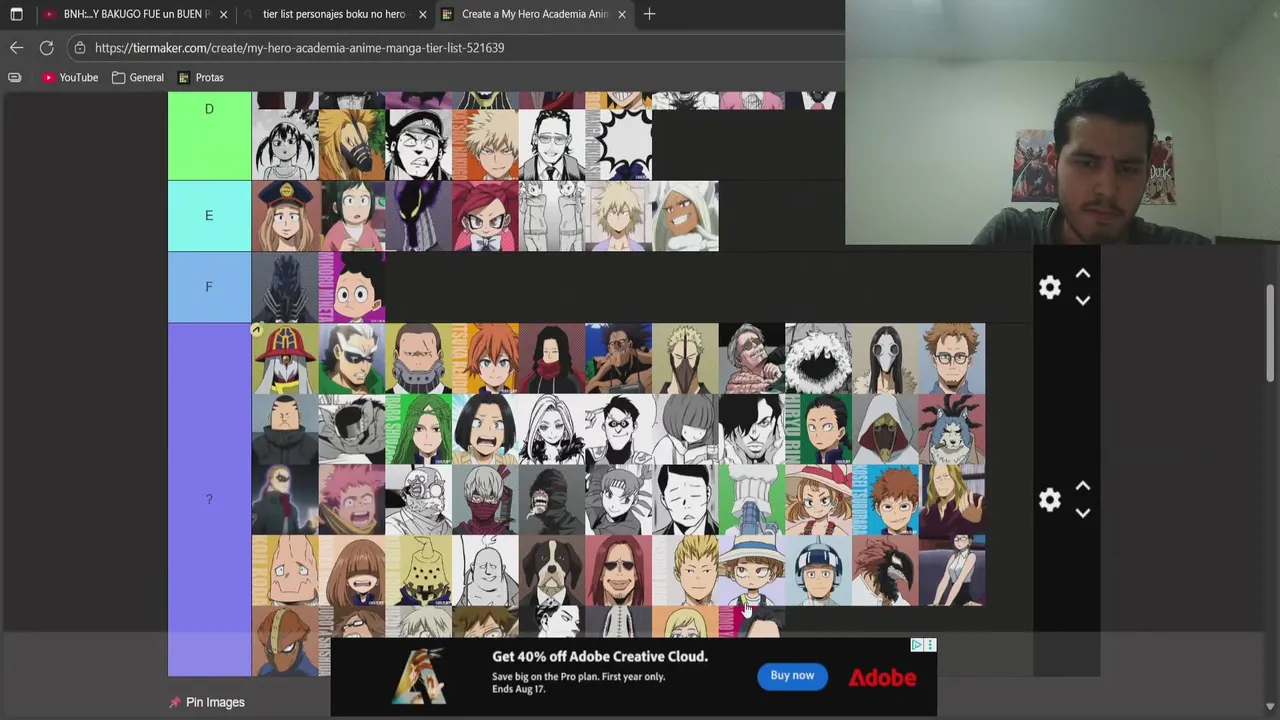Click the cyan E tier label
1280x720 pixels.
tap(209, 216)
